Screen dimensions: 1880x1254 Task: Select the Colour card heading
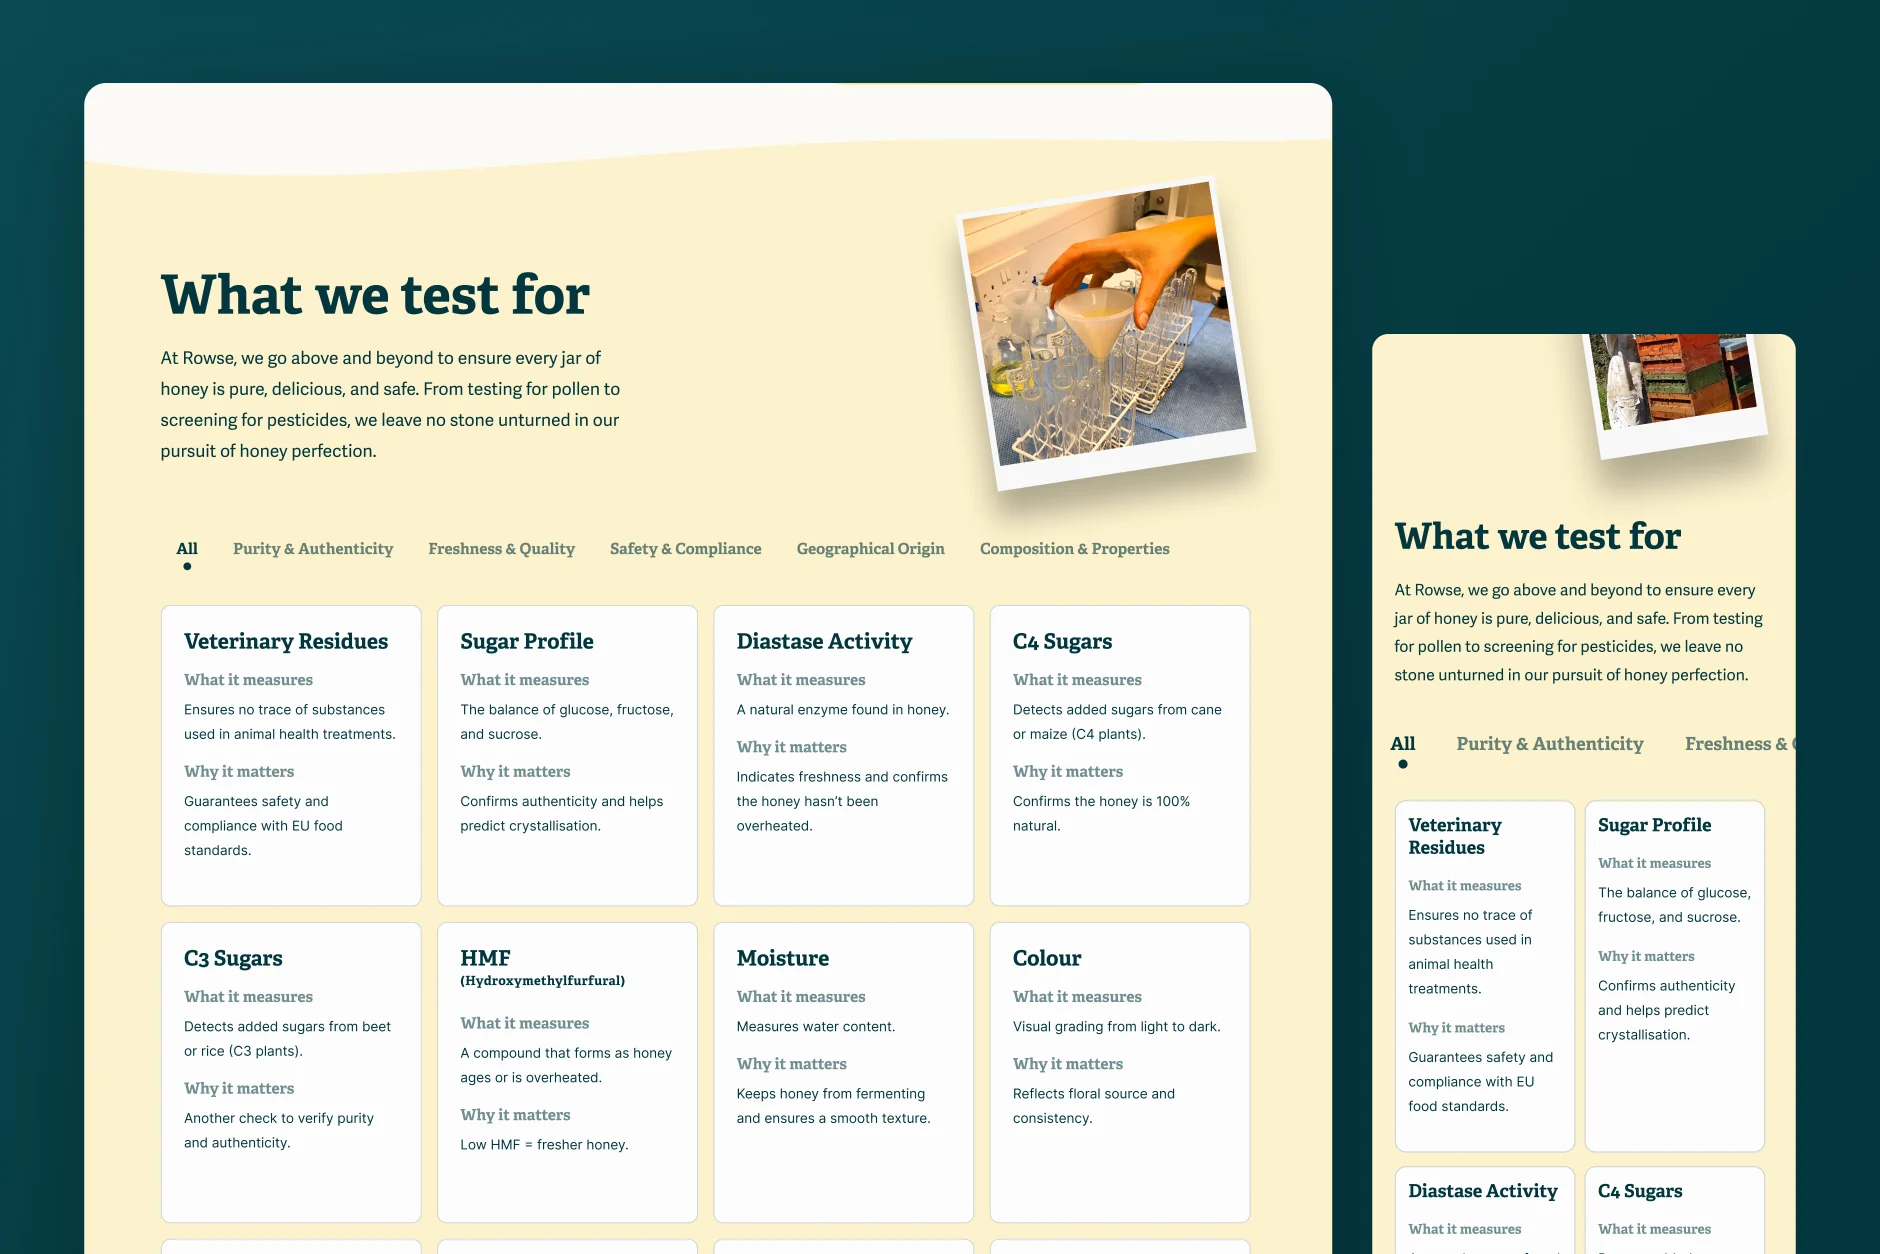click(x=1047, y=958)
